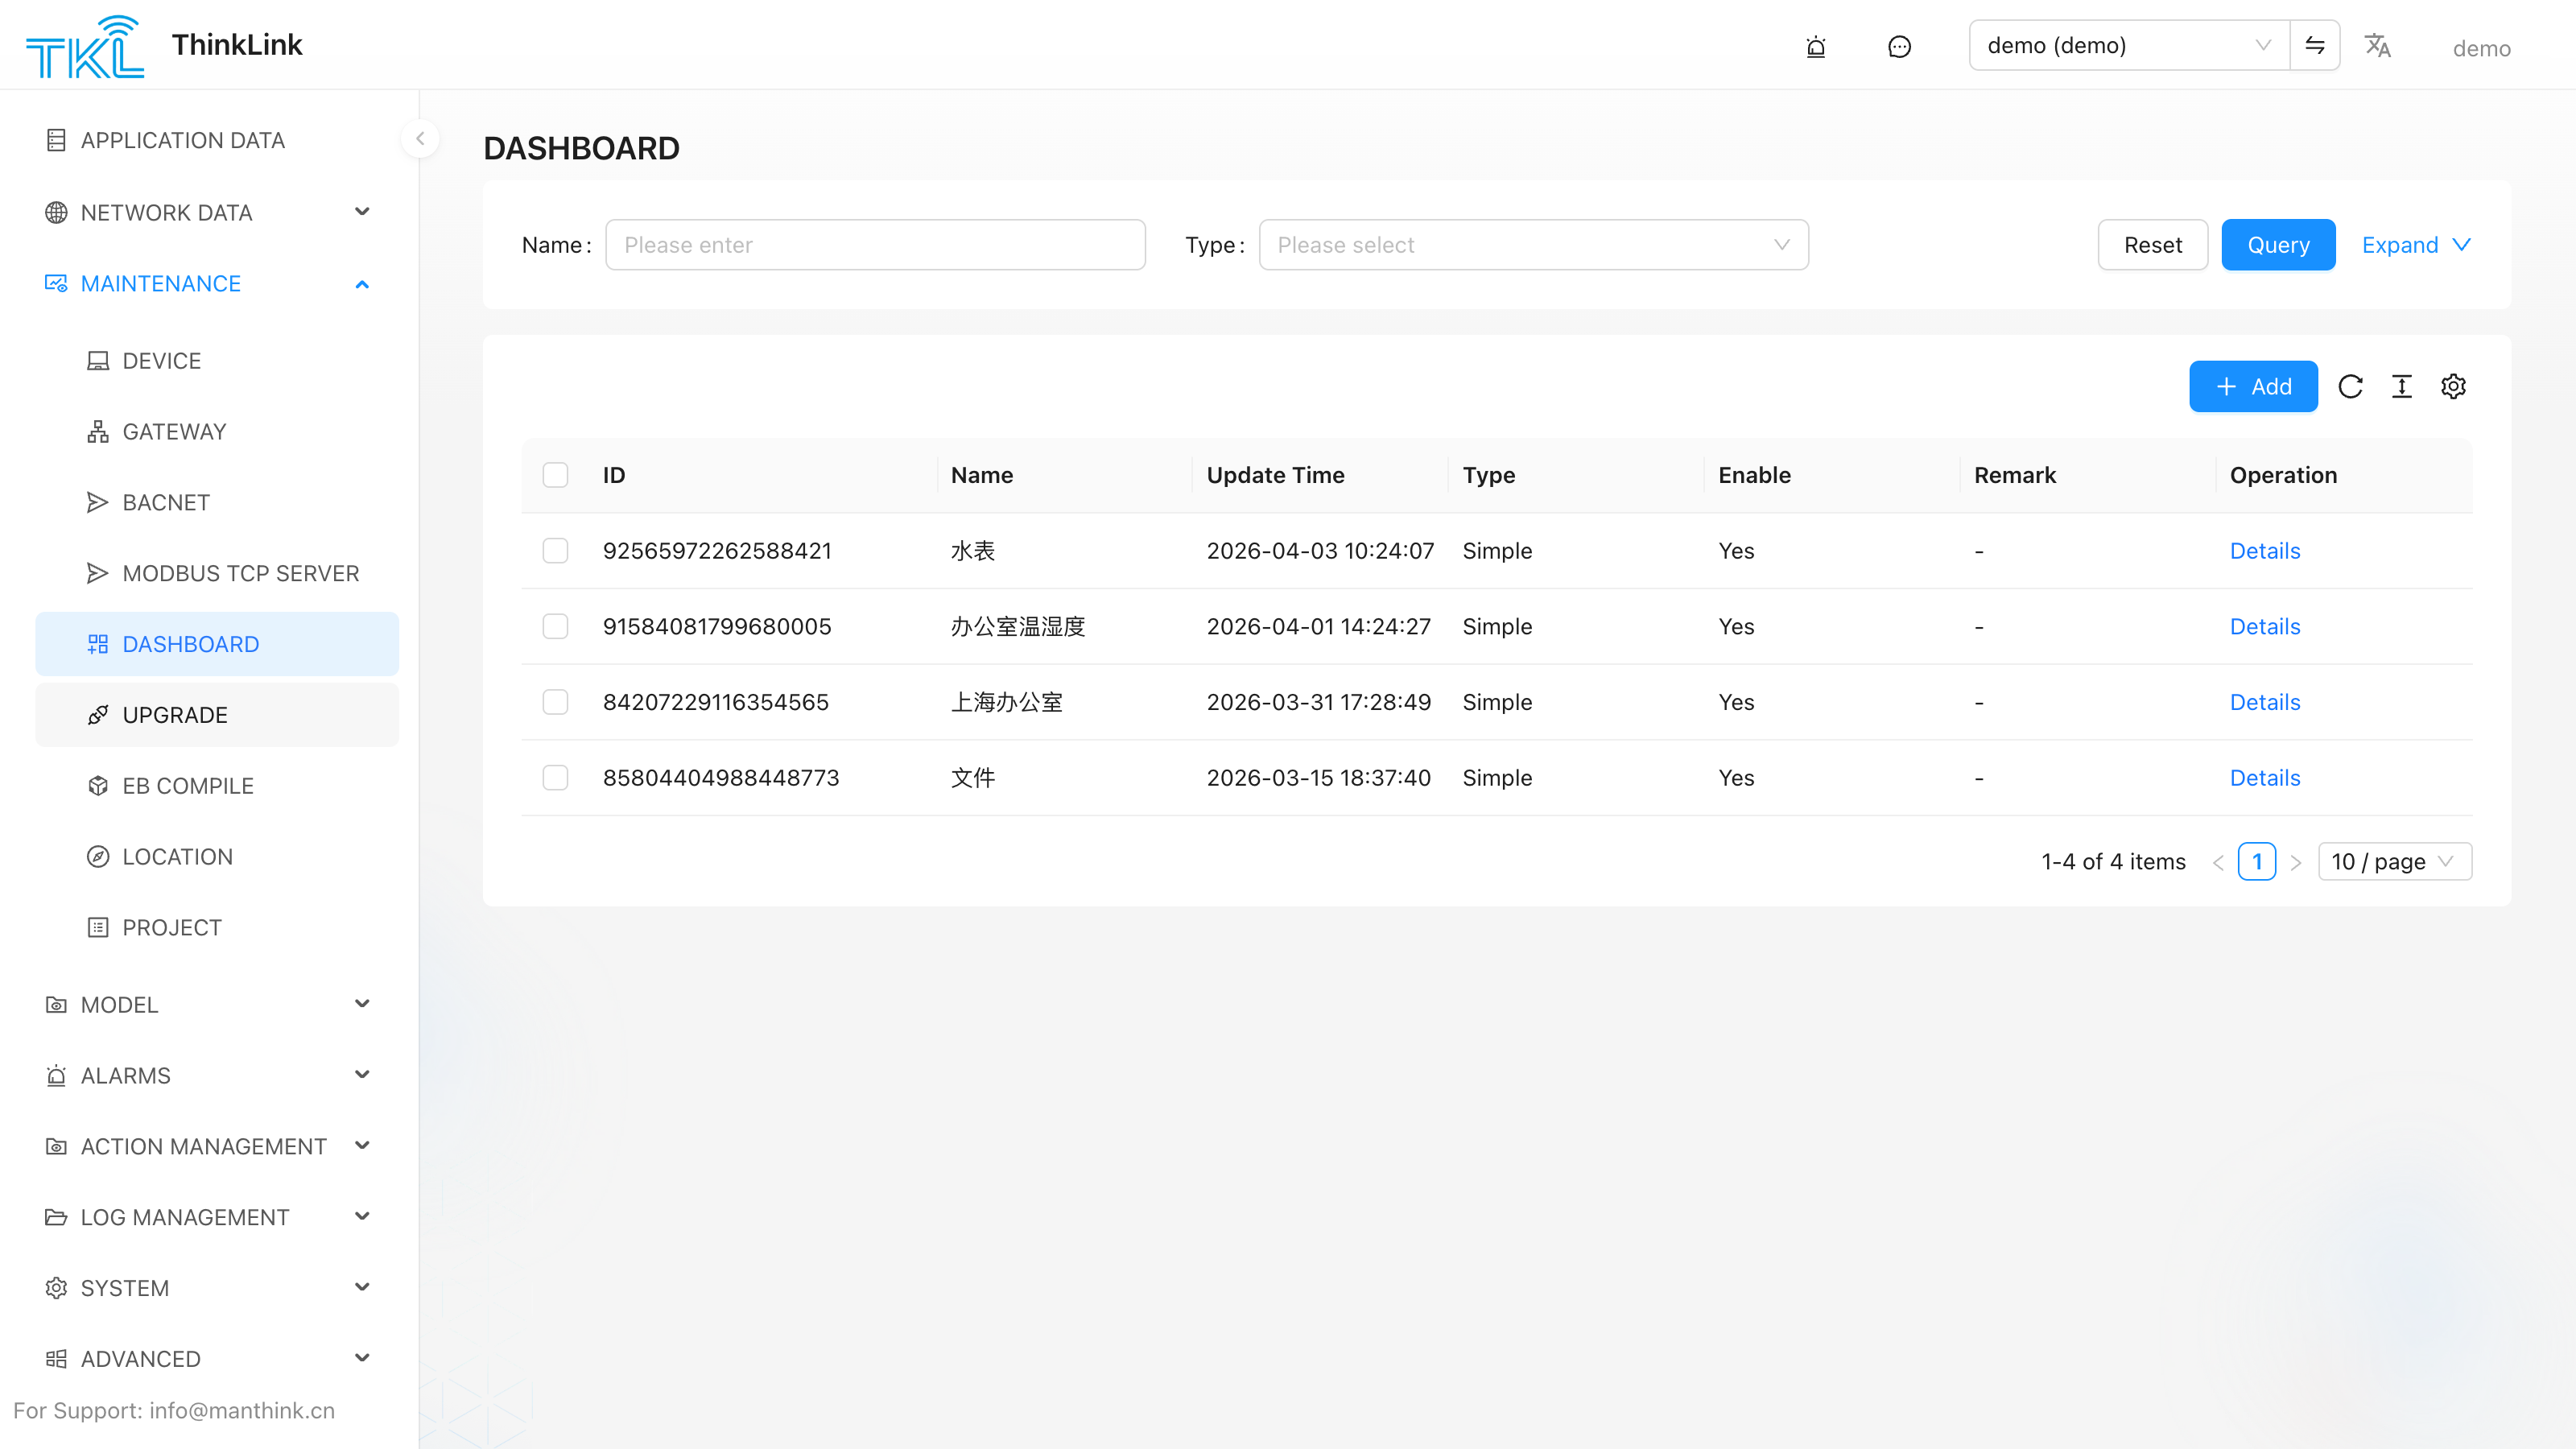The width and height of the screenshot is (2576, 1449).
Task: Open the 10 / page size dropdown
Action: point(2394,861)
